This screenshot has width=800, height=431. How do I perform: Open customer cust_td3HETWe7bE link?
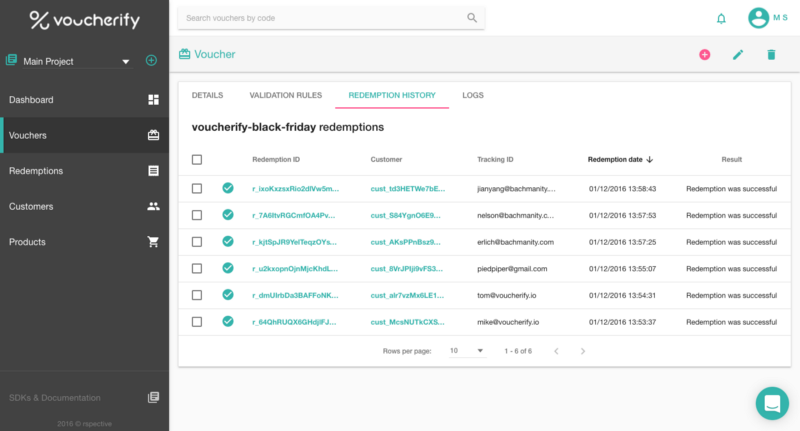408,189
